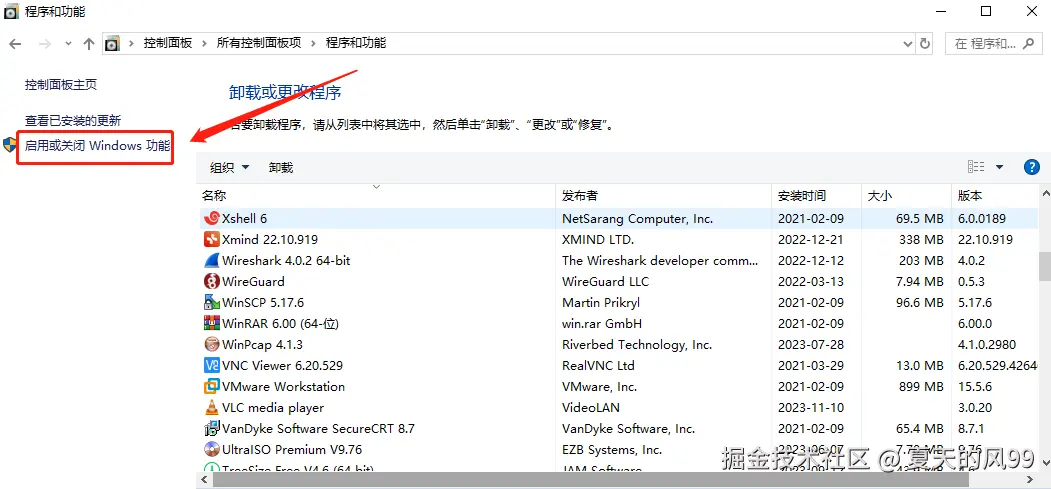The image size is (1051, 489).
Task: Click the WinRAR 6.00 books icon
Action: click(x=212, y=323)
